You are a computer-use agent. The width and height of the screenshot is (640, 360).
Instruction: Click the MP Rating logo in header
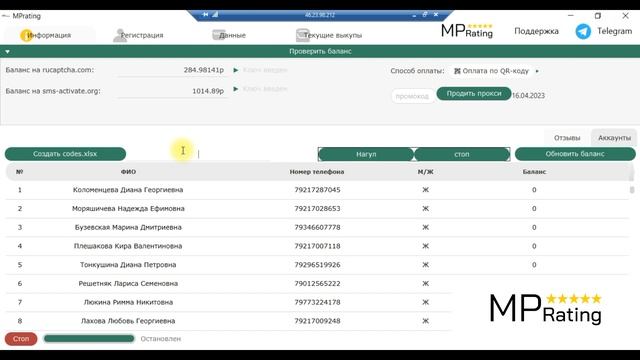467,31
